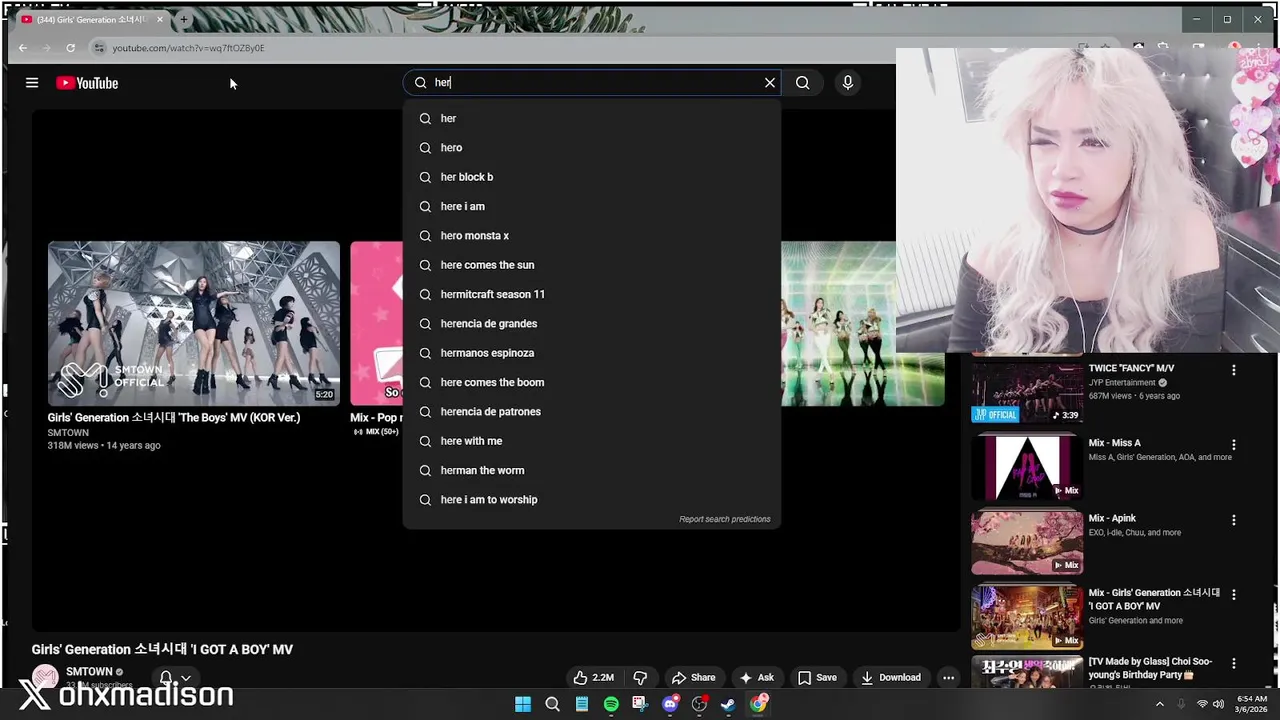Pick the 'hero monsta x' suggestion
1280x720 pixels.
pos(592,236)
